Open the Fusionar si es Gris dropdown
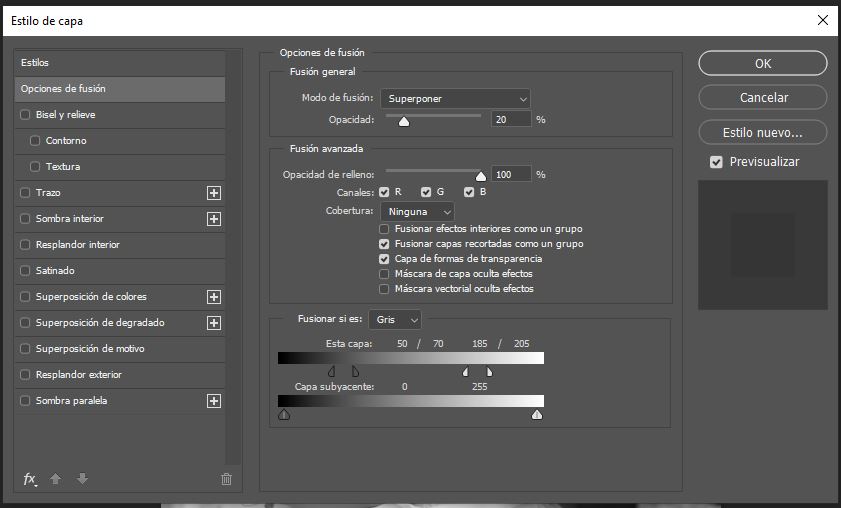The image size is (841, 508). click(x=395, y=320)
